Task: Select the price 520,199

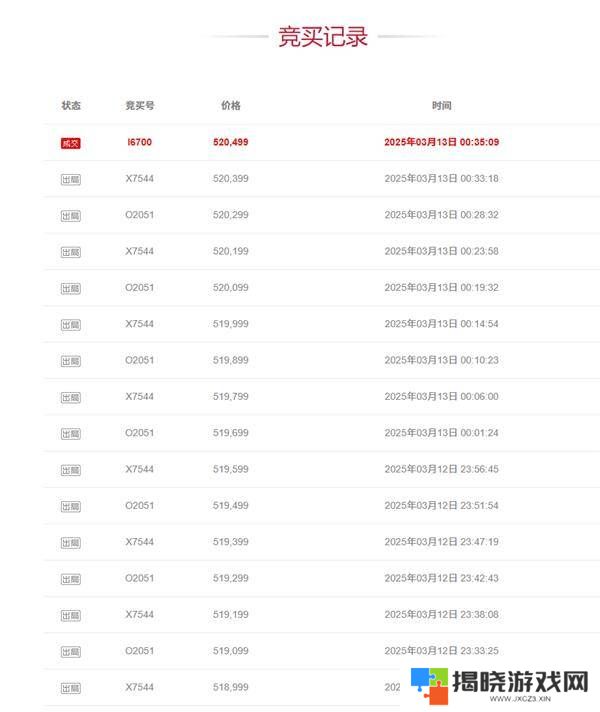Action: 231,251
